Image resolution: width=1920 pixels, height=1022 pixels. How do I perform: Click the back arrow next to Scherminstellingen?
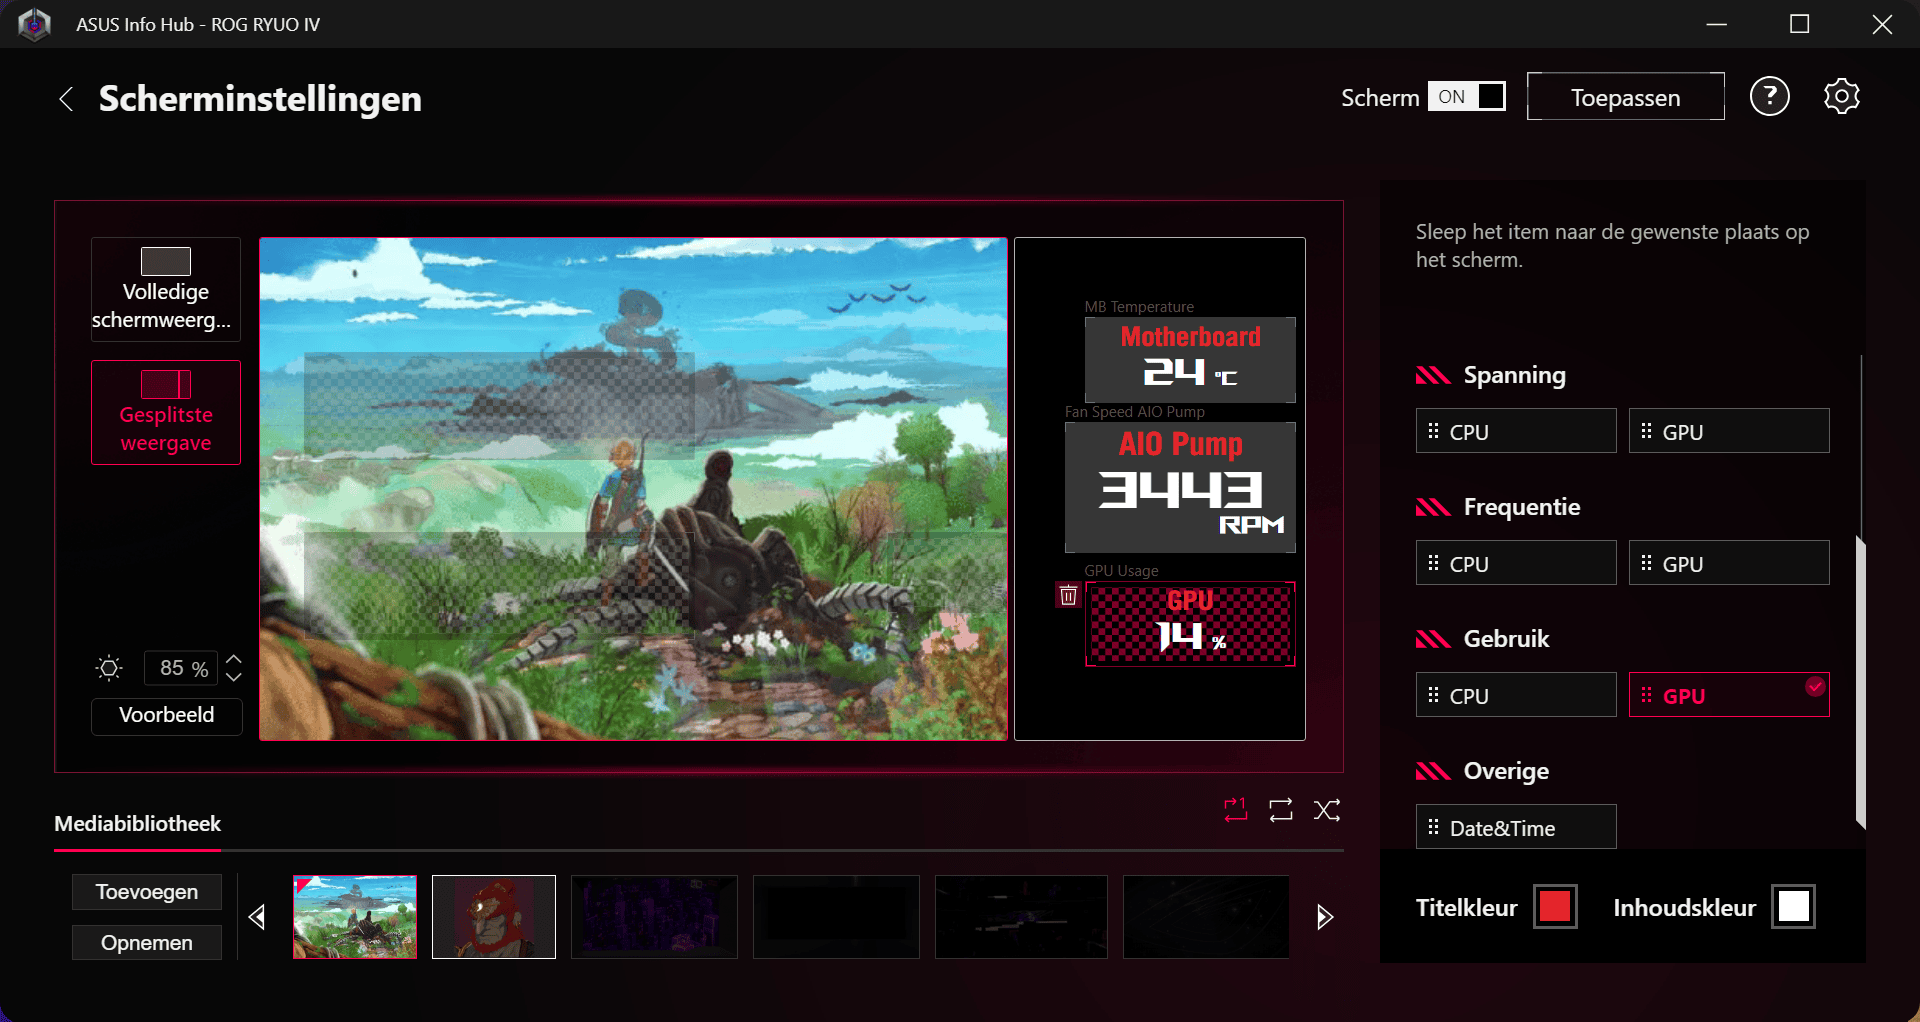point(66,99)
